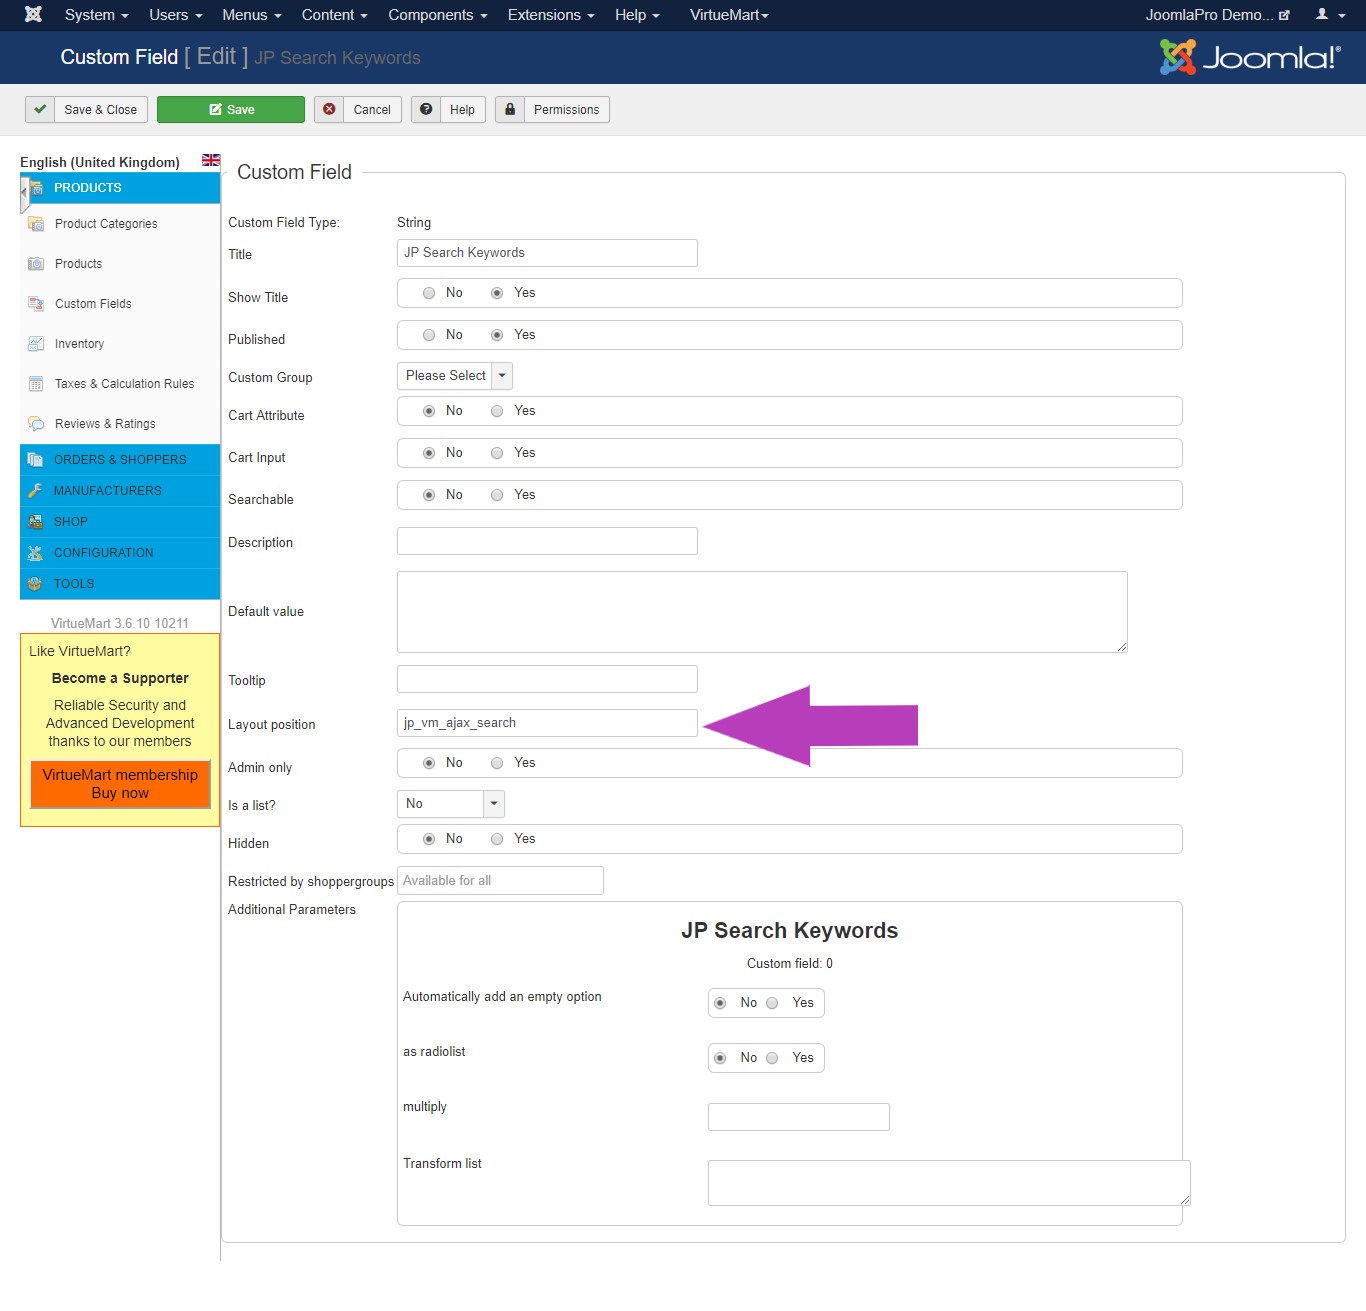The image size is (1366, 1311).
Task: Open the VirtueMart top menu
Action: coord(729,15)
